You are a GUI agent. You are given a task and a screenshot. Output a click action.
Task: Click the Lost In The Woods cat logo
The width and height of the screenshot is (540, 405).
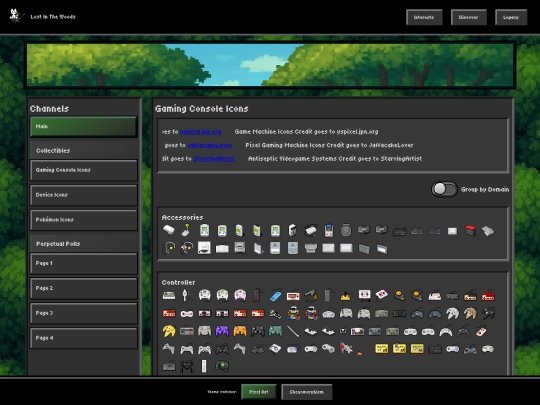[x=16, y=16]
